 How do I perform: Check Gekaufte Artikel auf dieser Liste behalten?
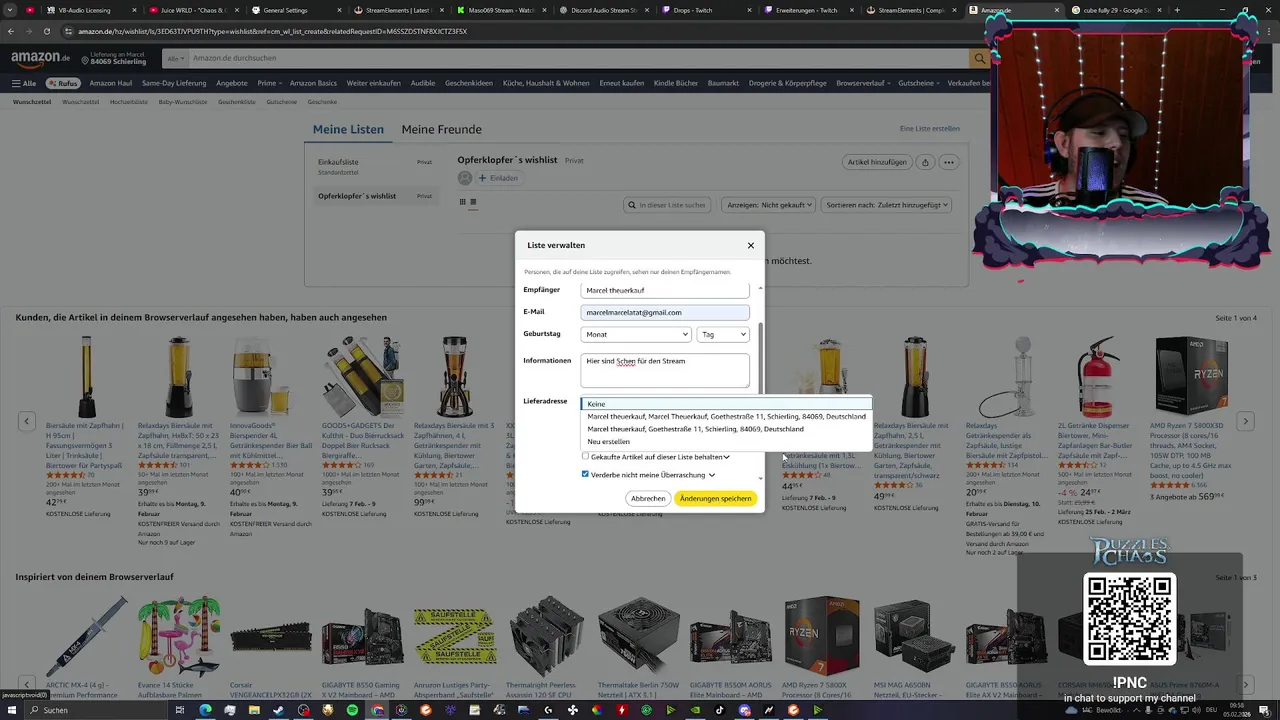[586, 456]
